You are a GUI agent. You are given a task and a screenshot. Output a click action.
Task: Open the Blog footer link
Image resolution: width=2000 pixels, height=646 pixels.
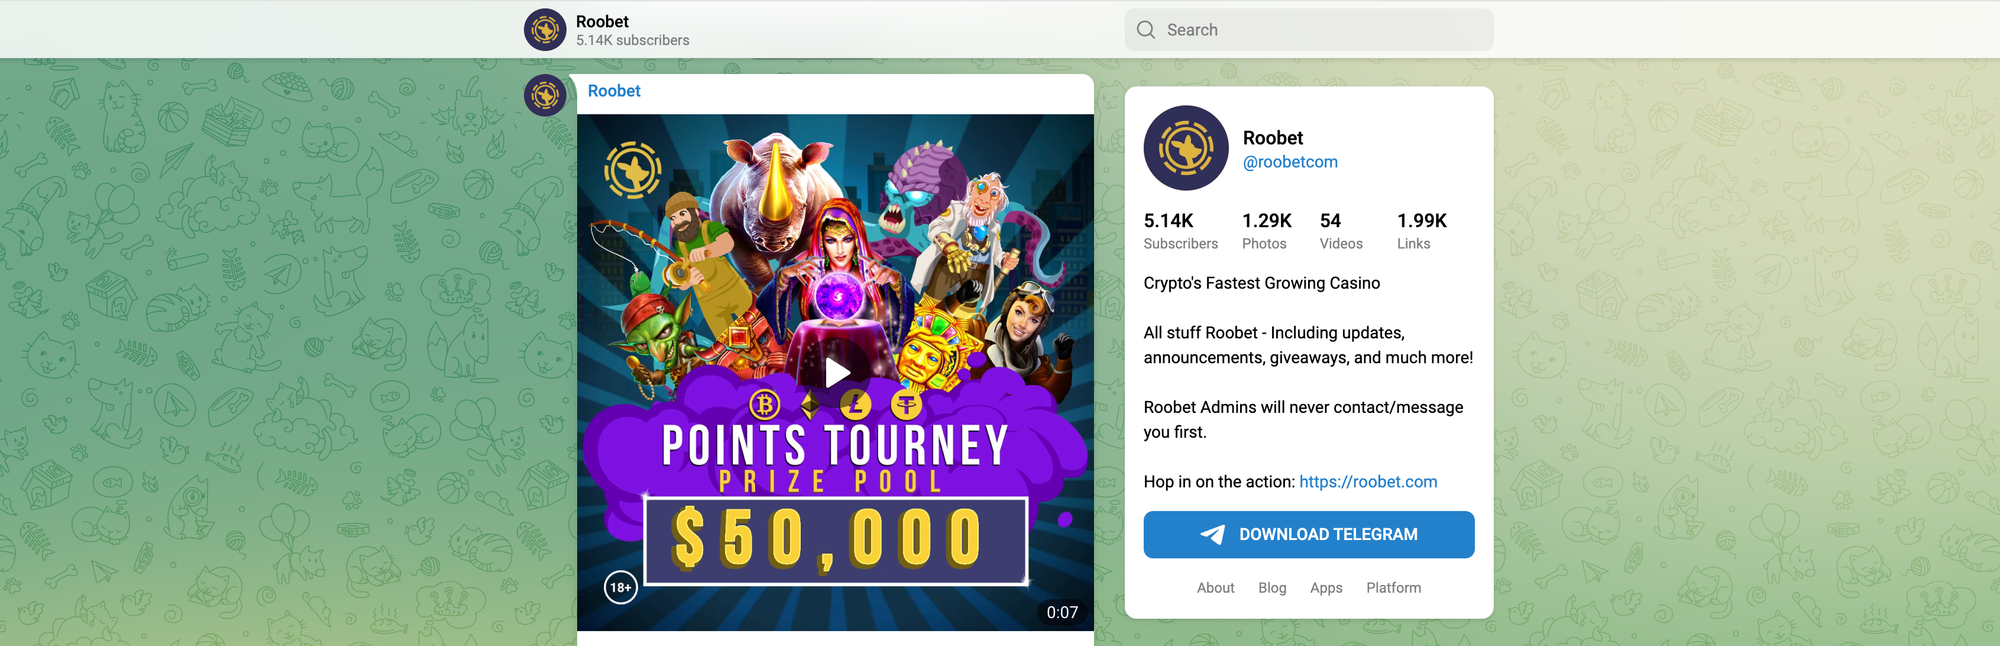point(1272,588)
